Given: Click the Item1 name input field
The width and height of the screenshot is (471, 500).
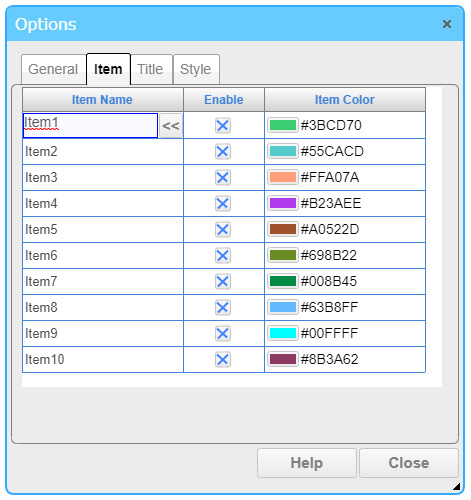Looking at the screenshot, I should click(x=90, y=126).
